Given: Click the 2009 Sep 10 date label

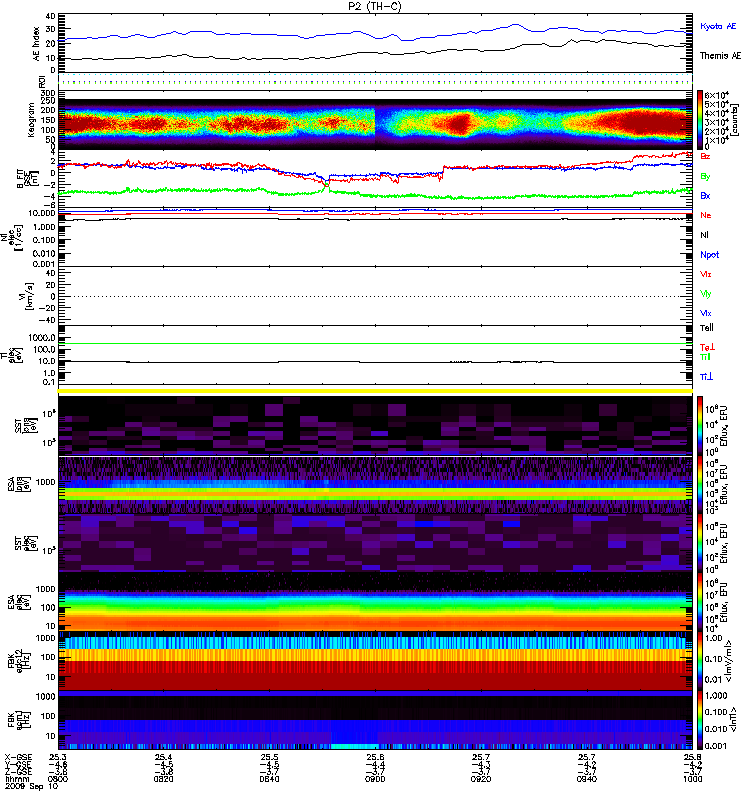Looking at the screenshot, I should click(31, 786).
